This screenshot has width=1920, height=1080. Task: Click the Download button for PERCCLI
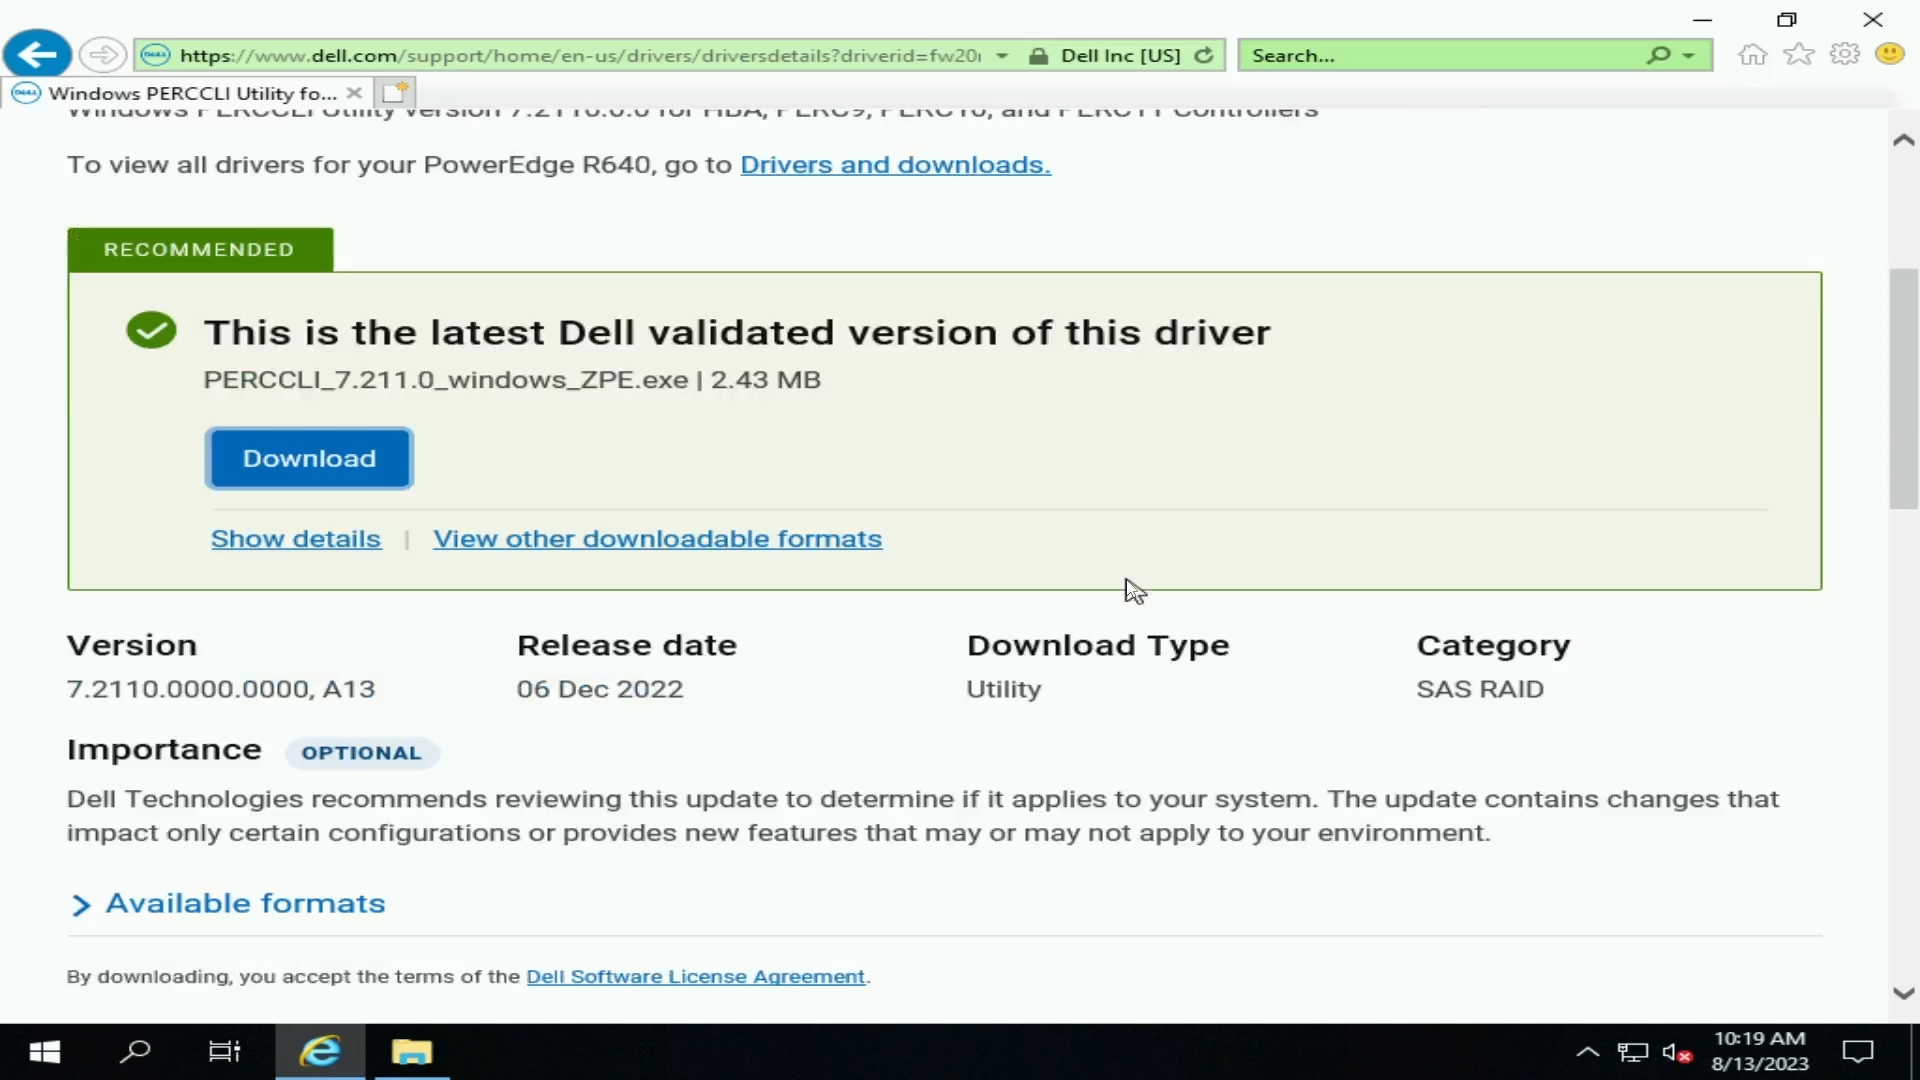click(309, 458)
